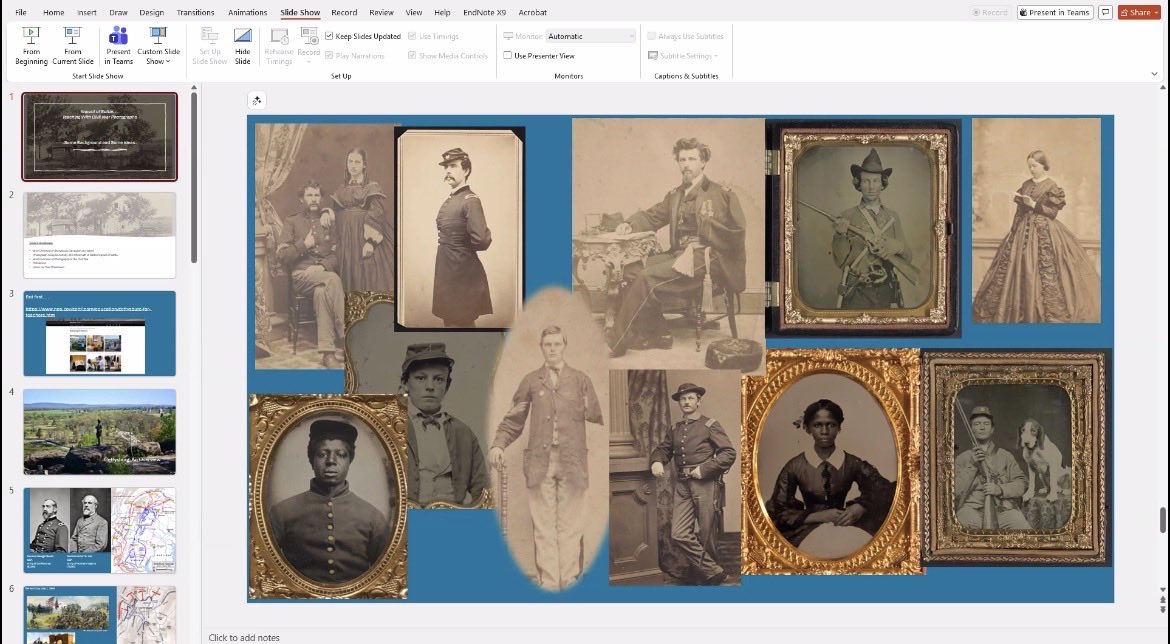Click to add notes field

point(244,637)
